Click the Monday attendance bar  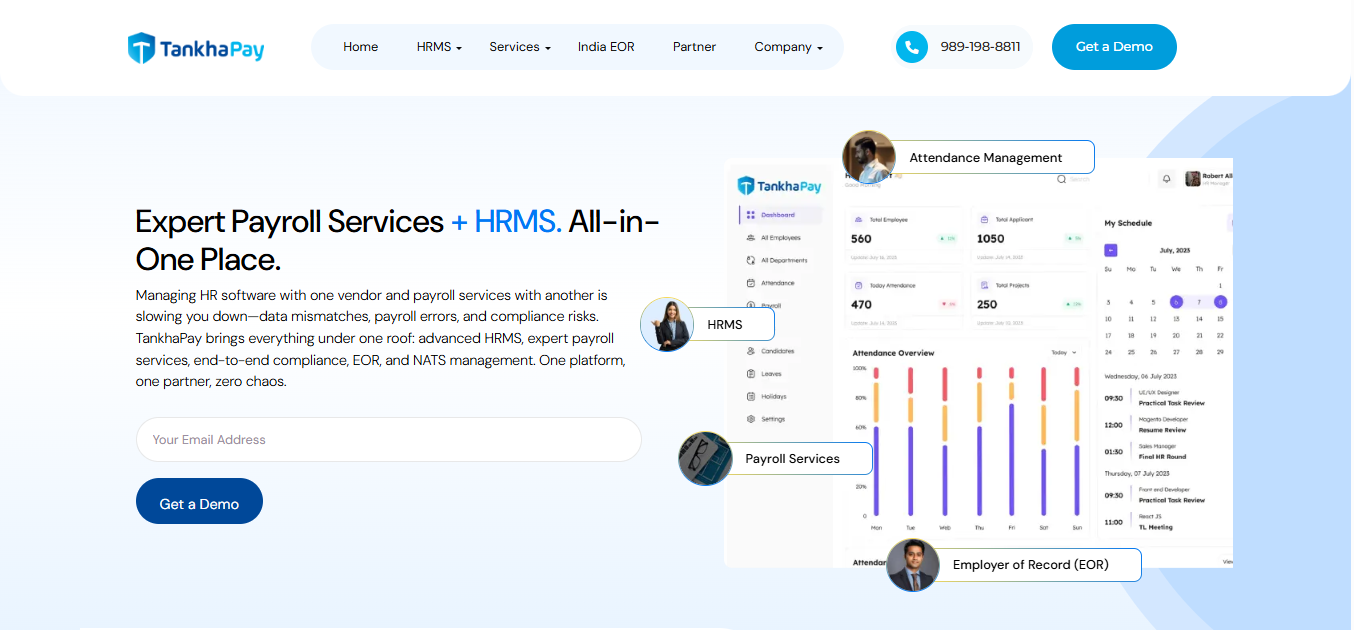point(876,442)
